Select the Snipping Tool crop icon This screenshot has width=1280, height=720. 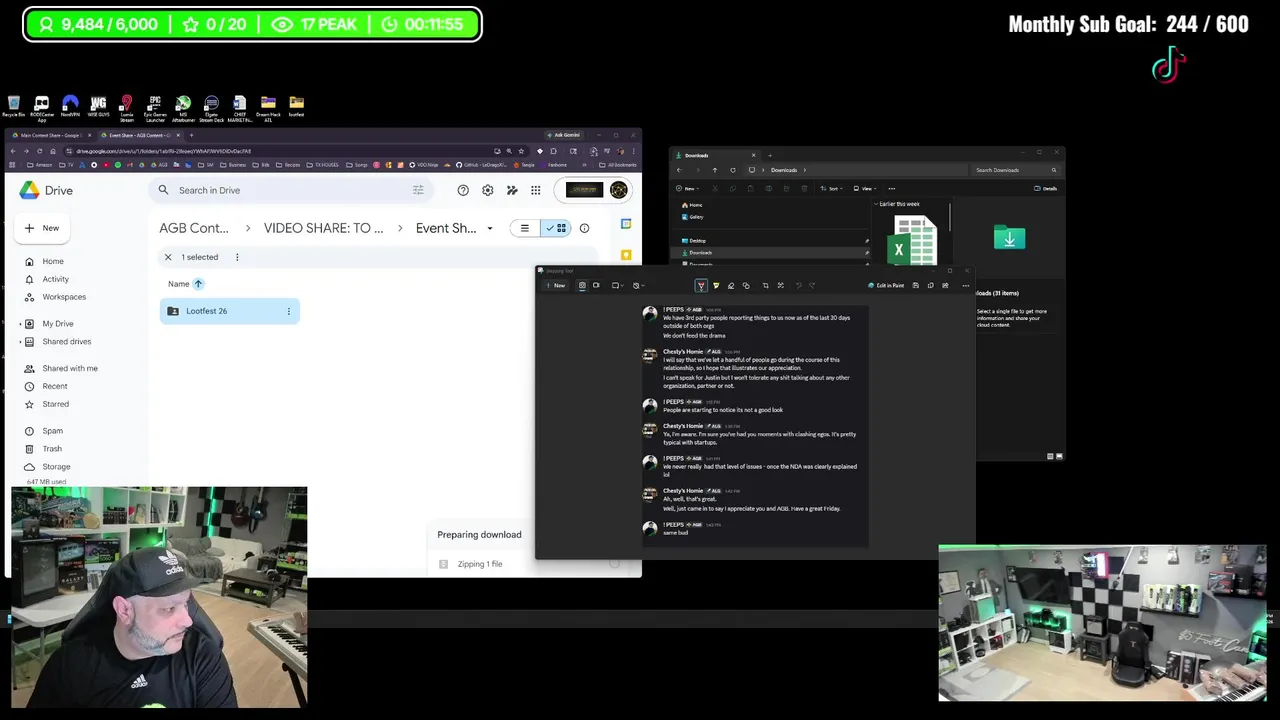coord(765,285)
